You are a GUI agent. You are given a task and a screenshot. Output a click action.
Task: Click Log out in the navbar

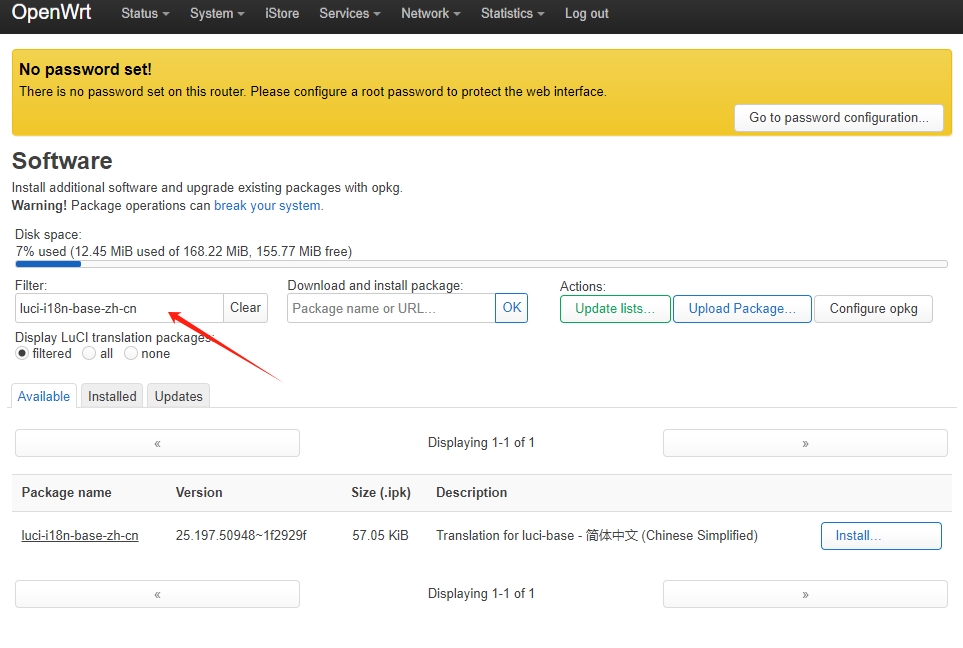tap(587, 14)
